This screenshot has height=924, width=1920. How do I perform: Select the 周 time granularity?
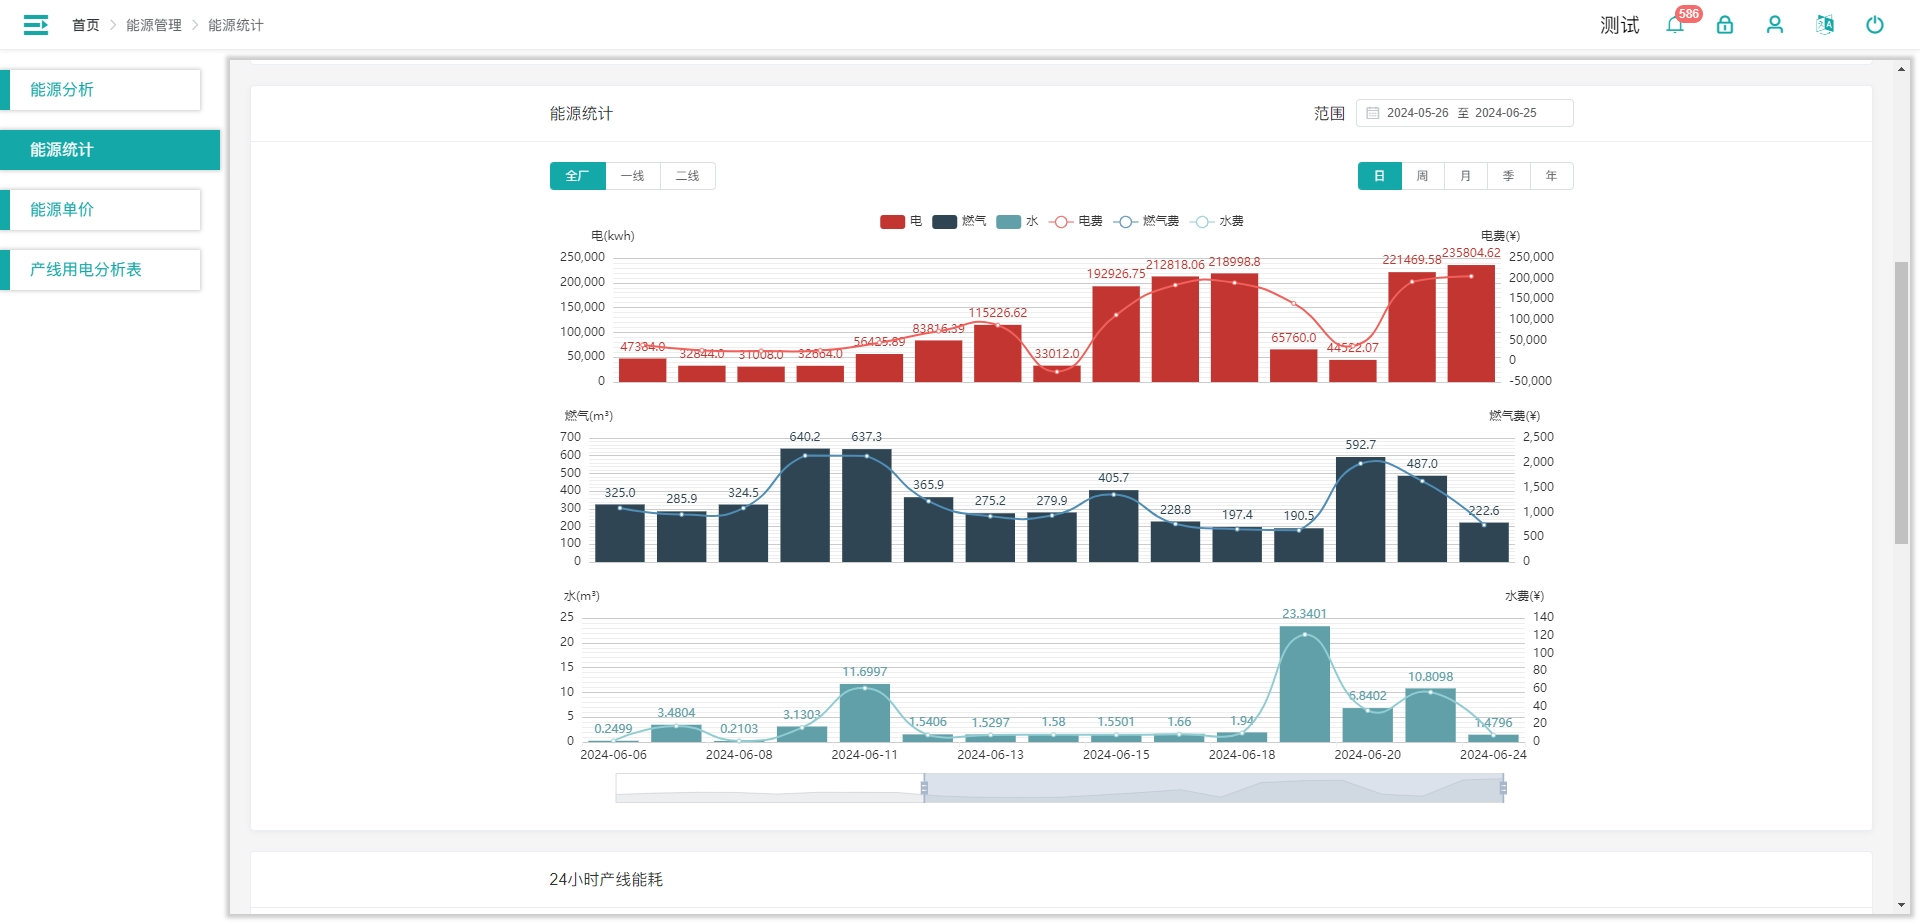(1422, 176)
